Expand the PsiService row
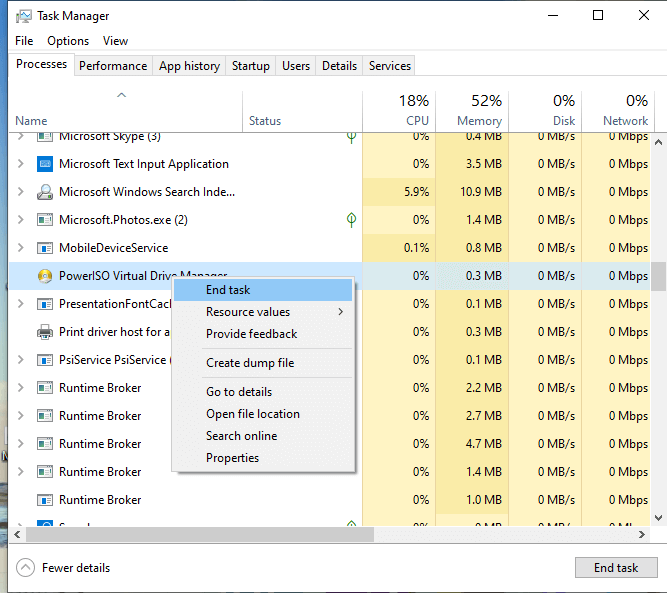This screenshot has height=593, width=667. (x=20, y=360)
